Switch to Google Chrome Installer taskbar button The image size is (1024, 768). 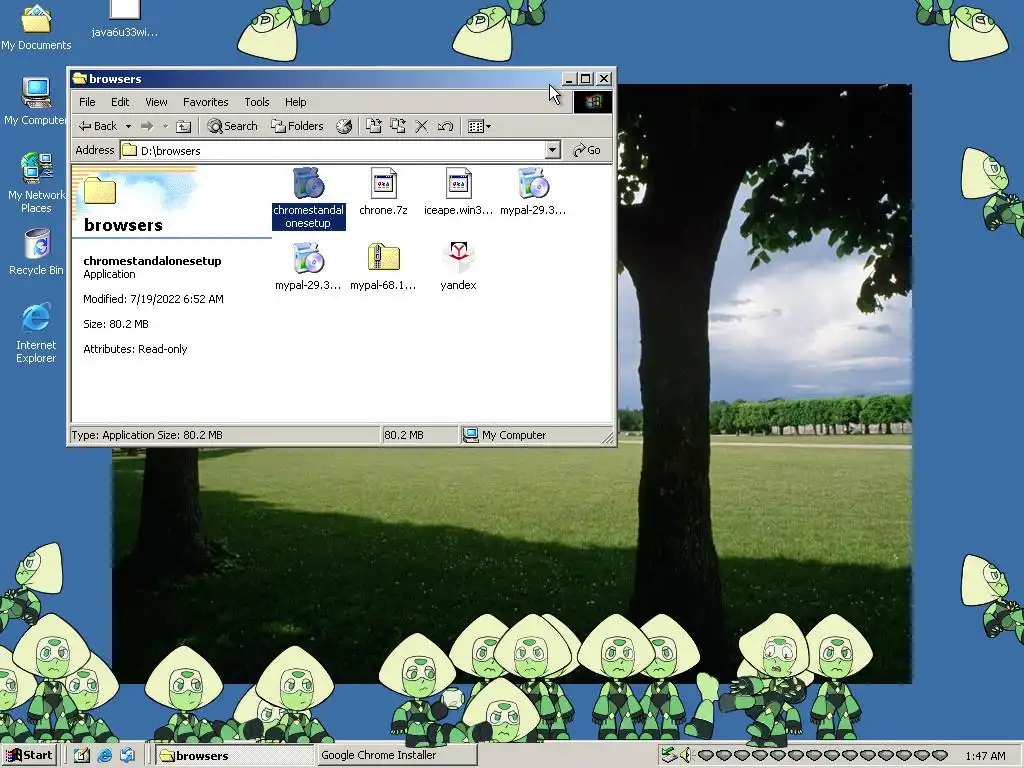(x=396, y=756)
